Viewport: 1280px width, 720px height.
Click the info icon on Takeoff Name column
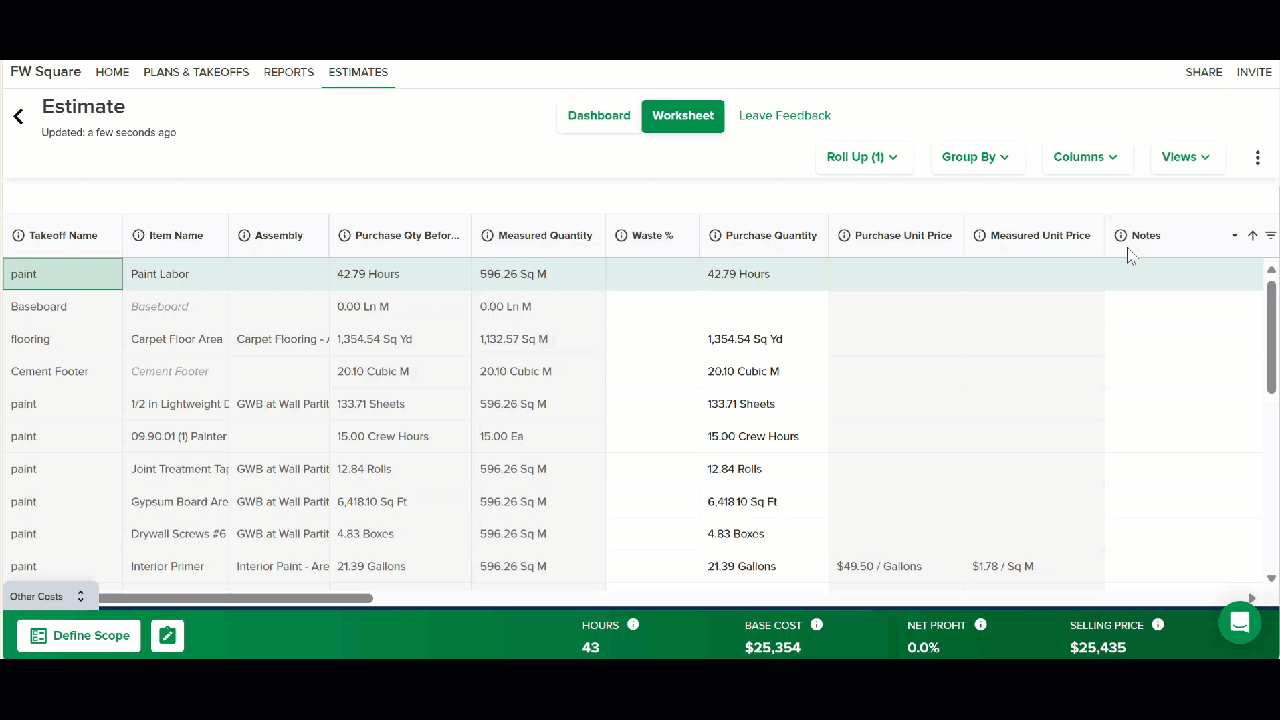pyautogui.click(x=18, y=236)
